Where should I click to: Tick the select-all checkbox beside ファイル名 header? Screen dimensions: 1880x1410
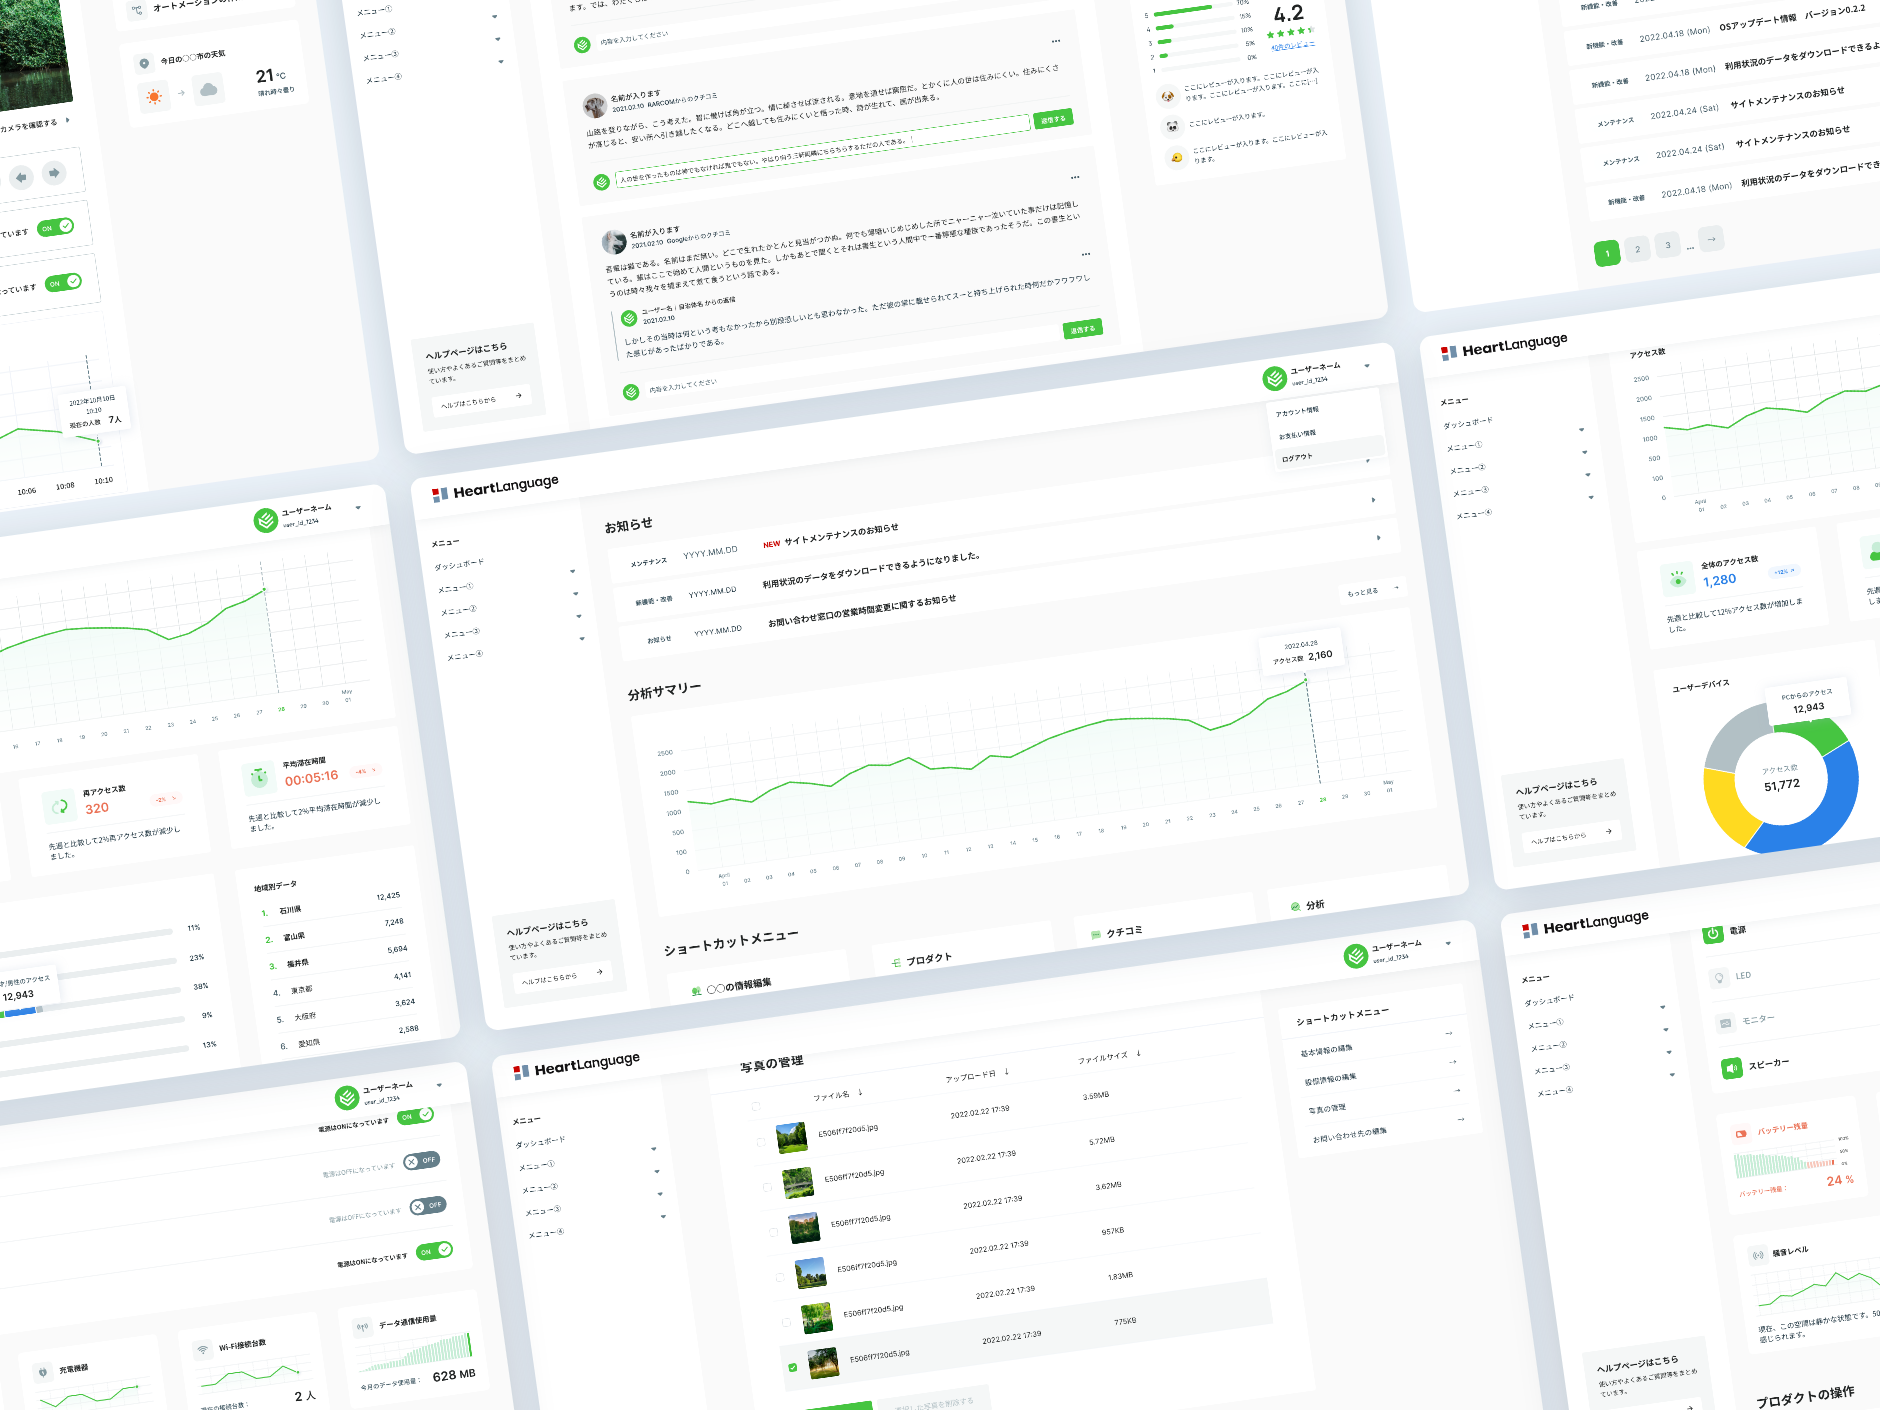pos(756,1106)
